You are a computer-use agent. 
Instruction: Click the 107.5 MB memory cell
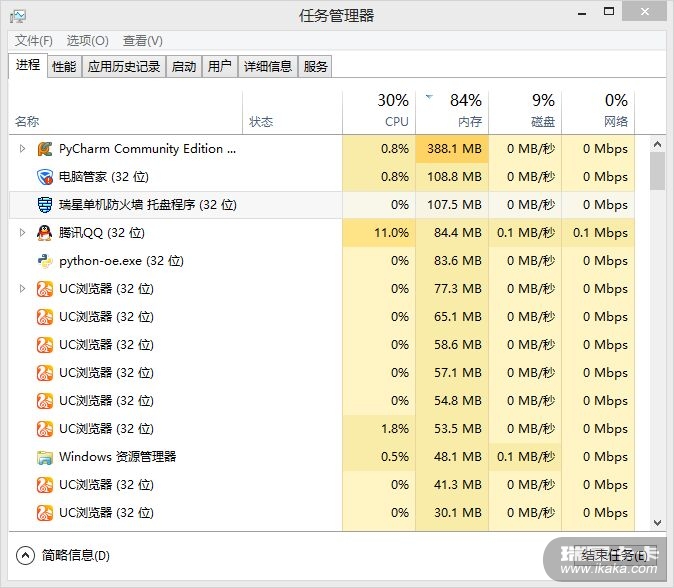pos(452,205)
